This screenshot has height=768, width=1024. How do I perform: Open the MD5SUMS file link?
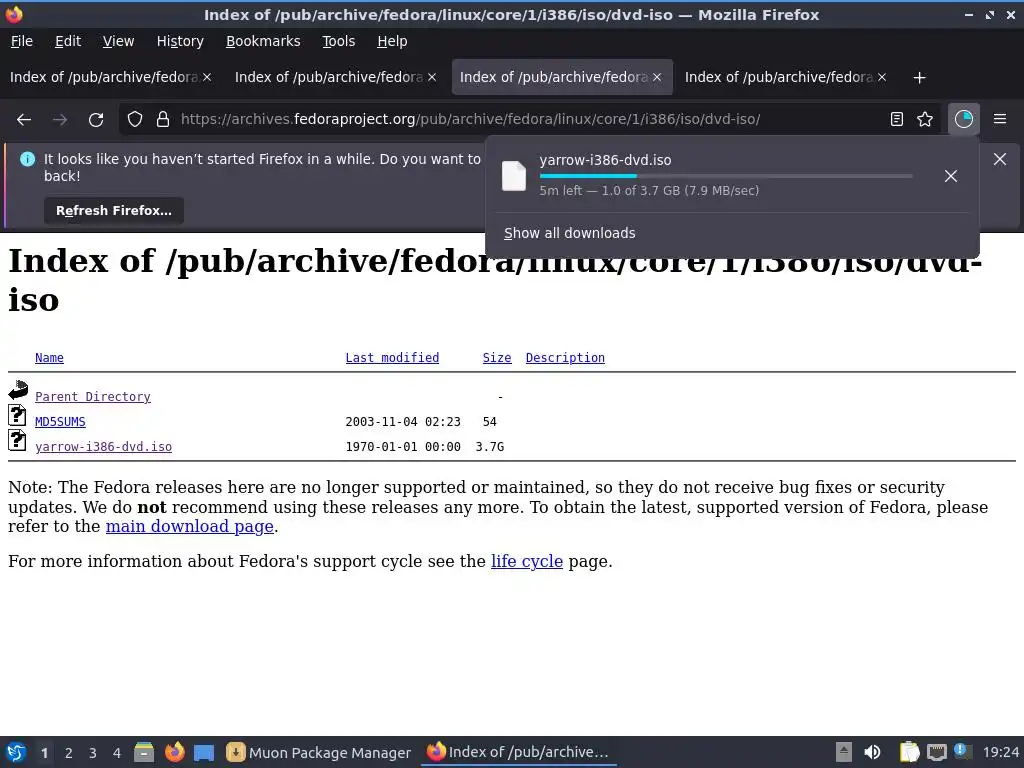tap(60, 422)
